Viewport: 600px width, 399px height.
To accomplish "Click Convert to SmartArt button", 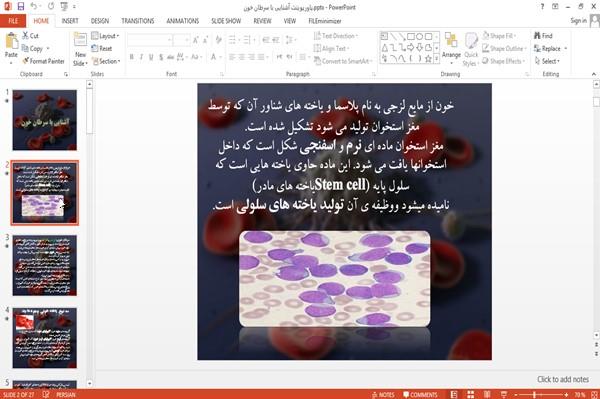I will click(x=342, y=61).
